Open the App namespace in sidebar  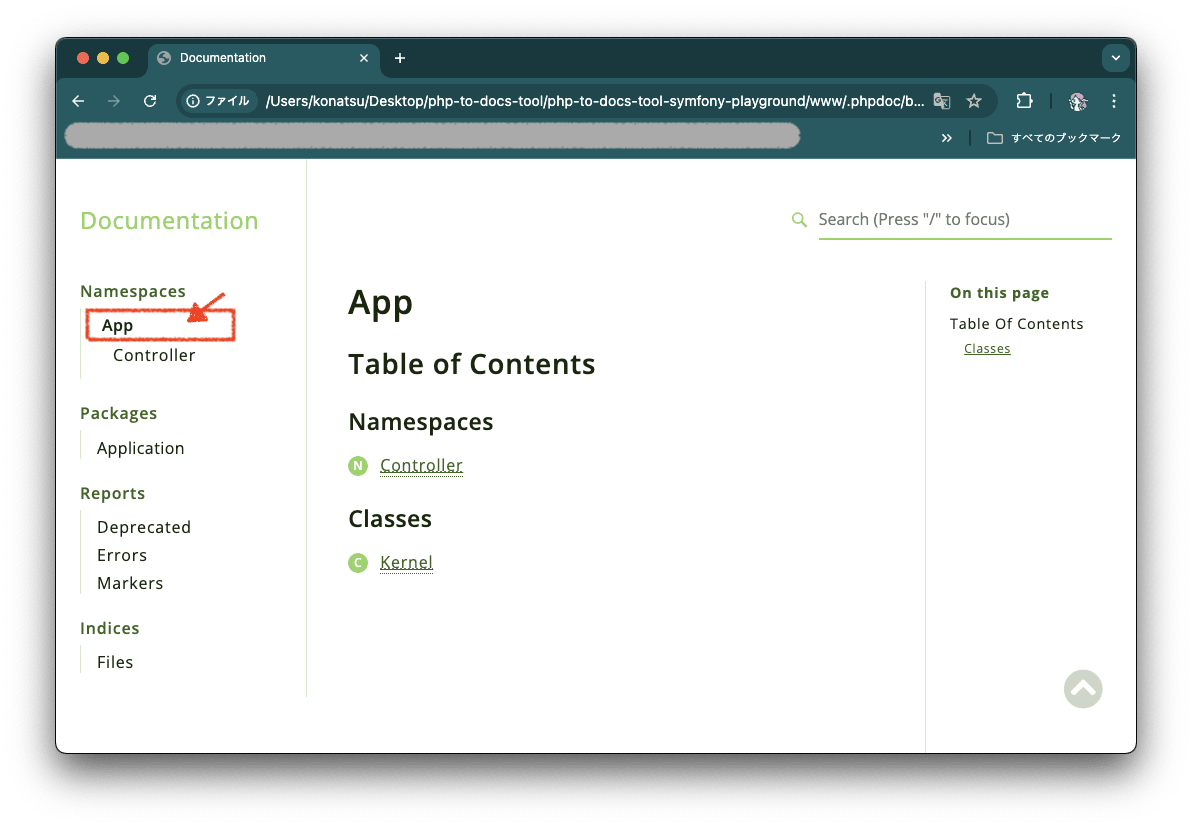point(117,325)
